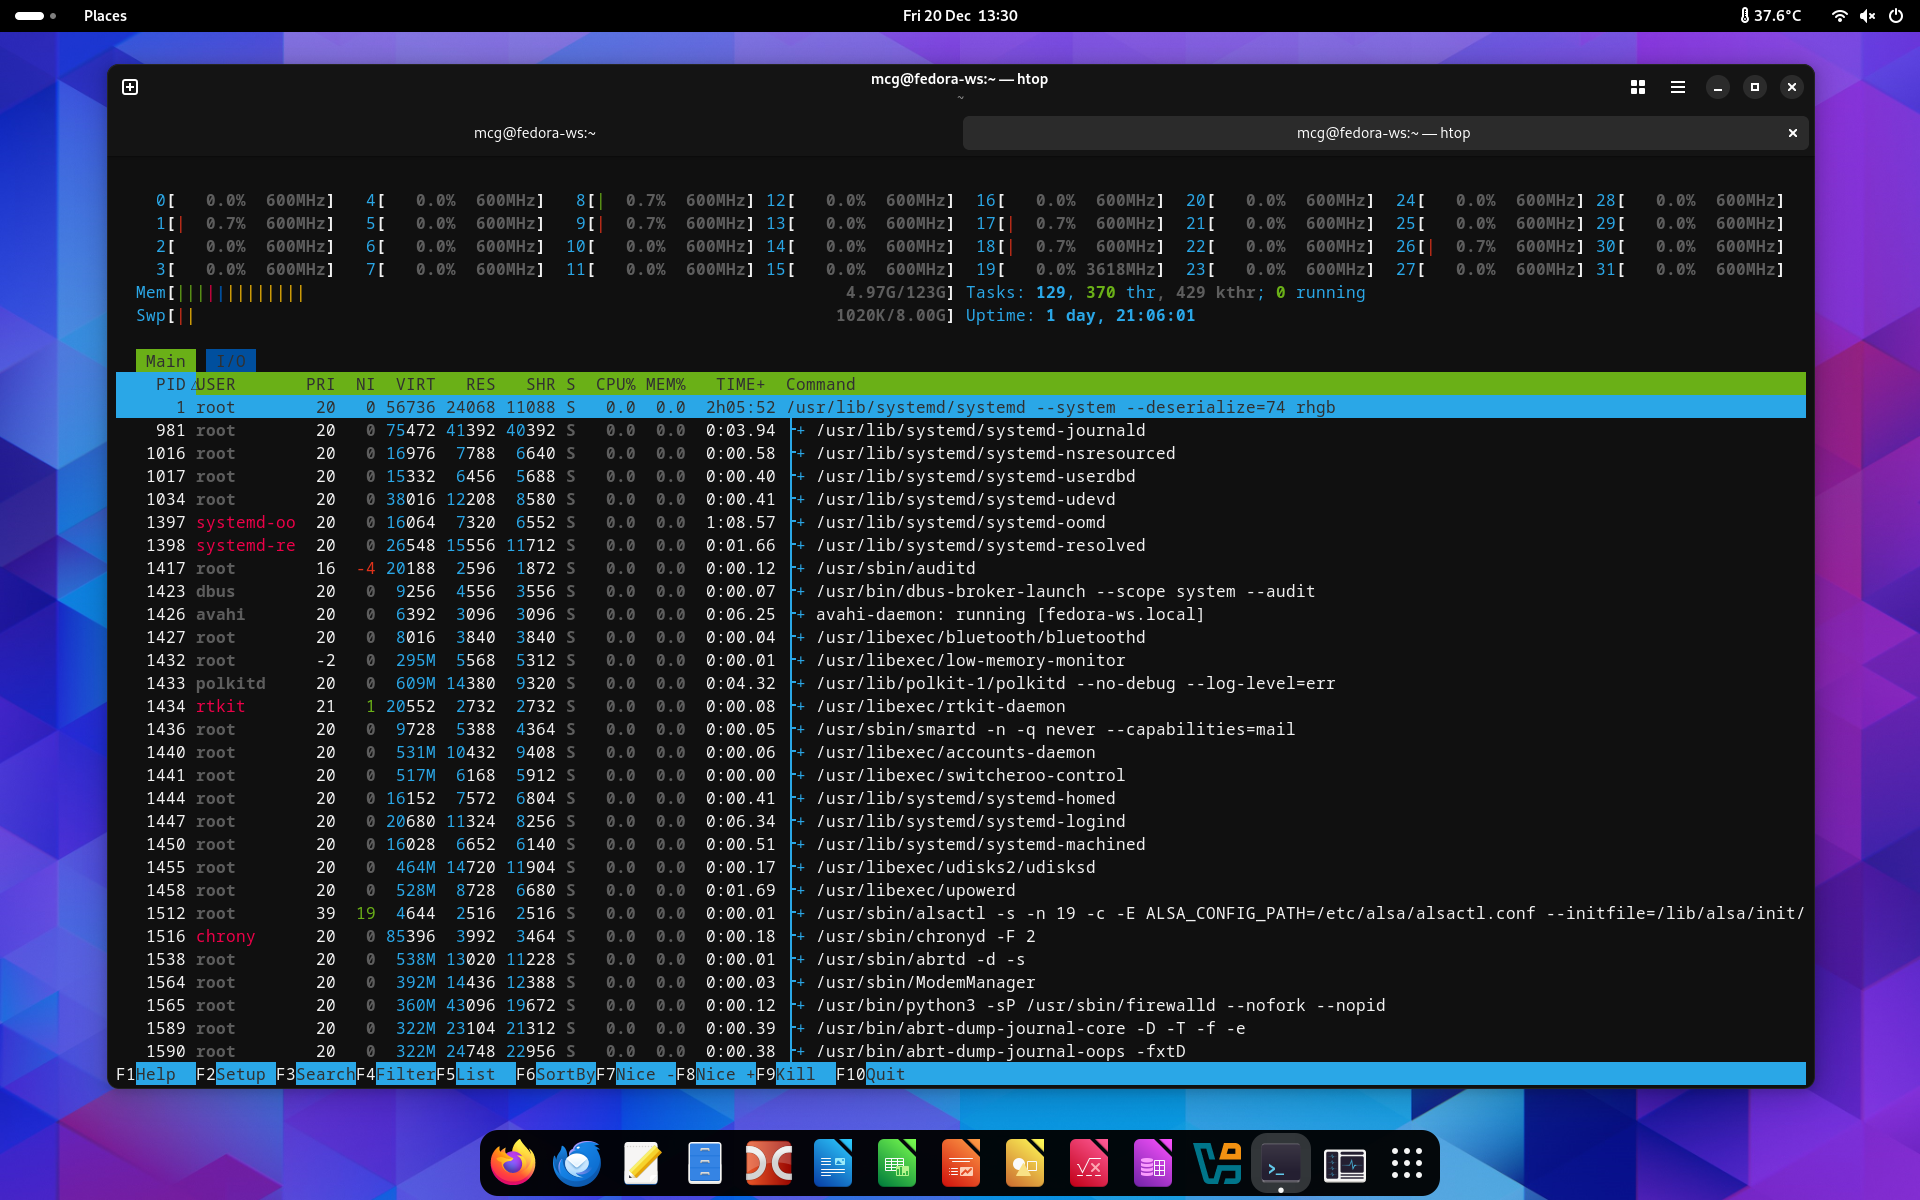
Task: Click the new tab plus icon
Action: point(130,87)
